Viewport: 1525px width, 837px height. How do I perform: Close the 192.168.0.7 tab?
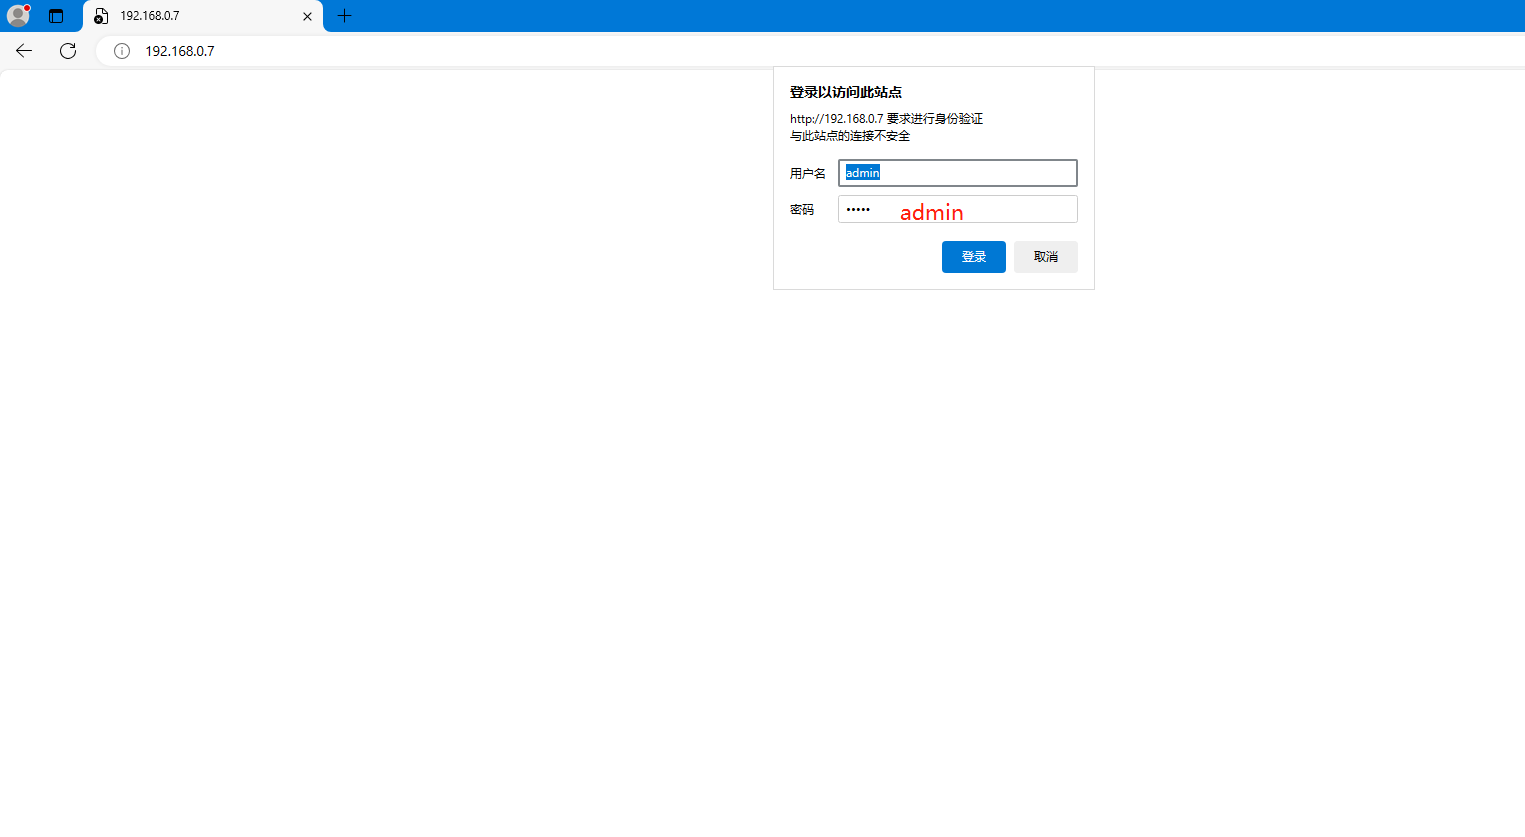click(x=307, y=16)
